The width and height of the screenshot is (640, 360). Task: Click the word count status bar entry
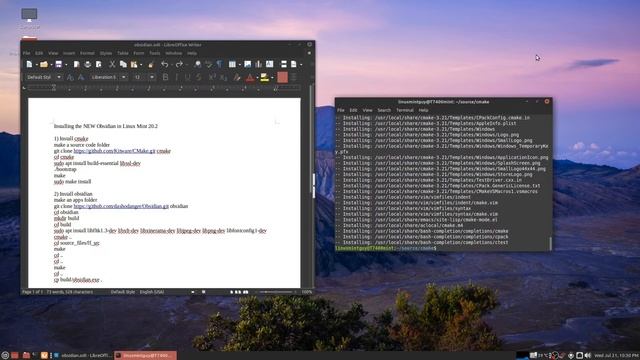click(x=69, y=292)
